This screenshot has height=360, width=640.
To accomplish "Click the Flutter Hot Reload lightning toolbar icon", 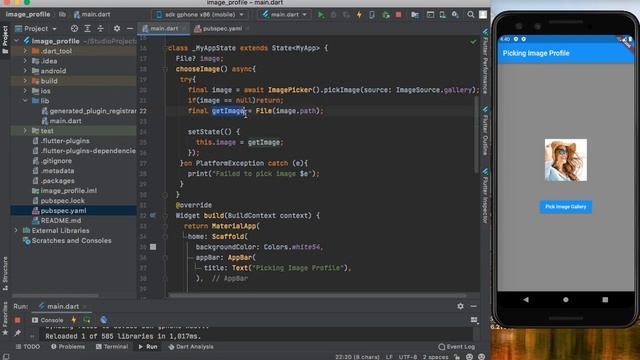I will [x=359, y=15].
